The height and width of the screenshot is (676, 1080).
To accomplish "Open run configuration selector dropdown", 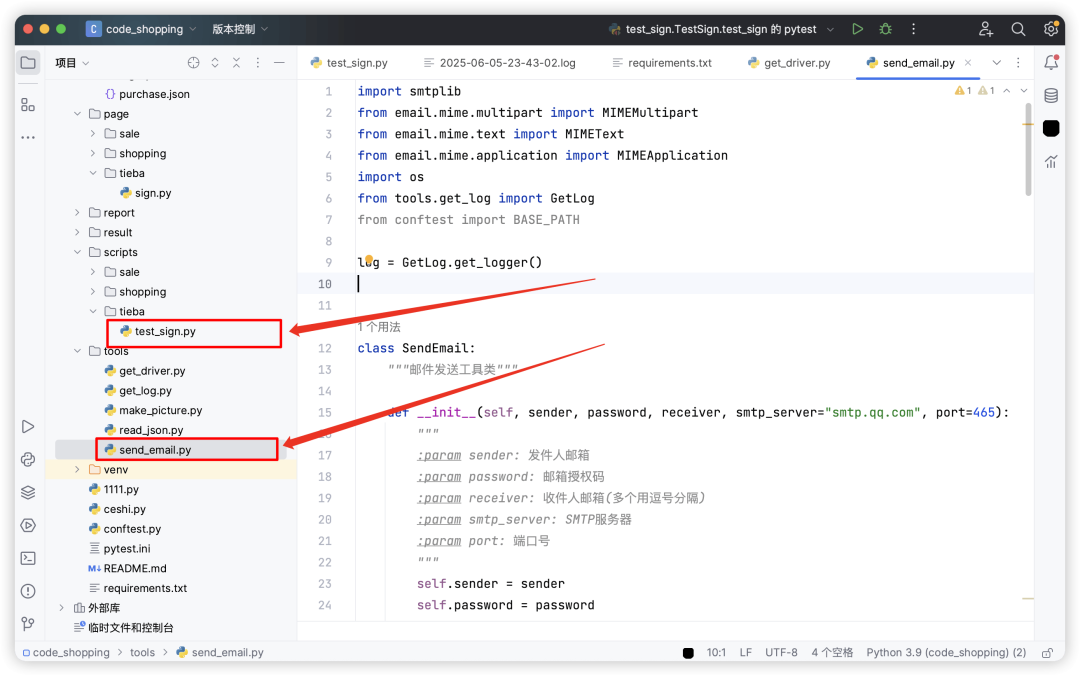I will (721, 29).
